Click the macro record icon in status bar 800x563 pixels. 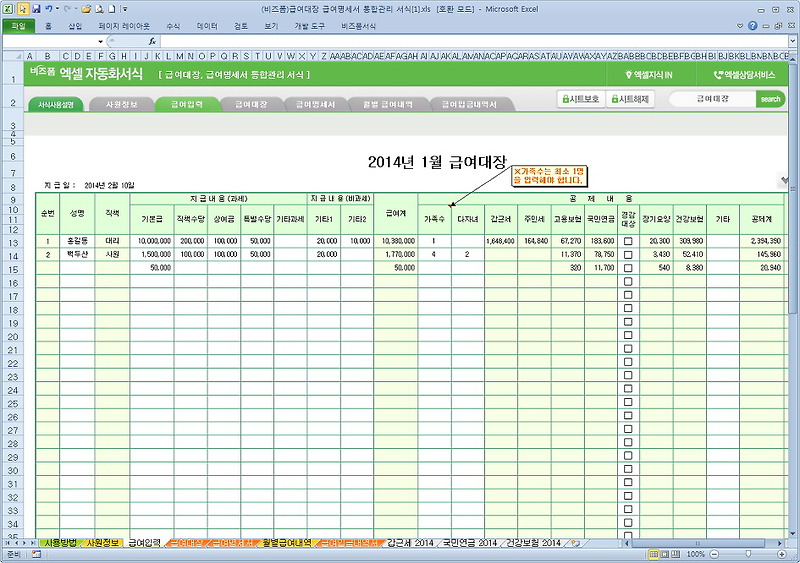coord(36,554)
